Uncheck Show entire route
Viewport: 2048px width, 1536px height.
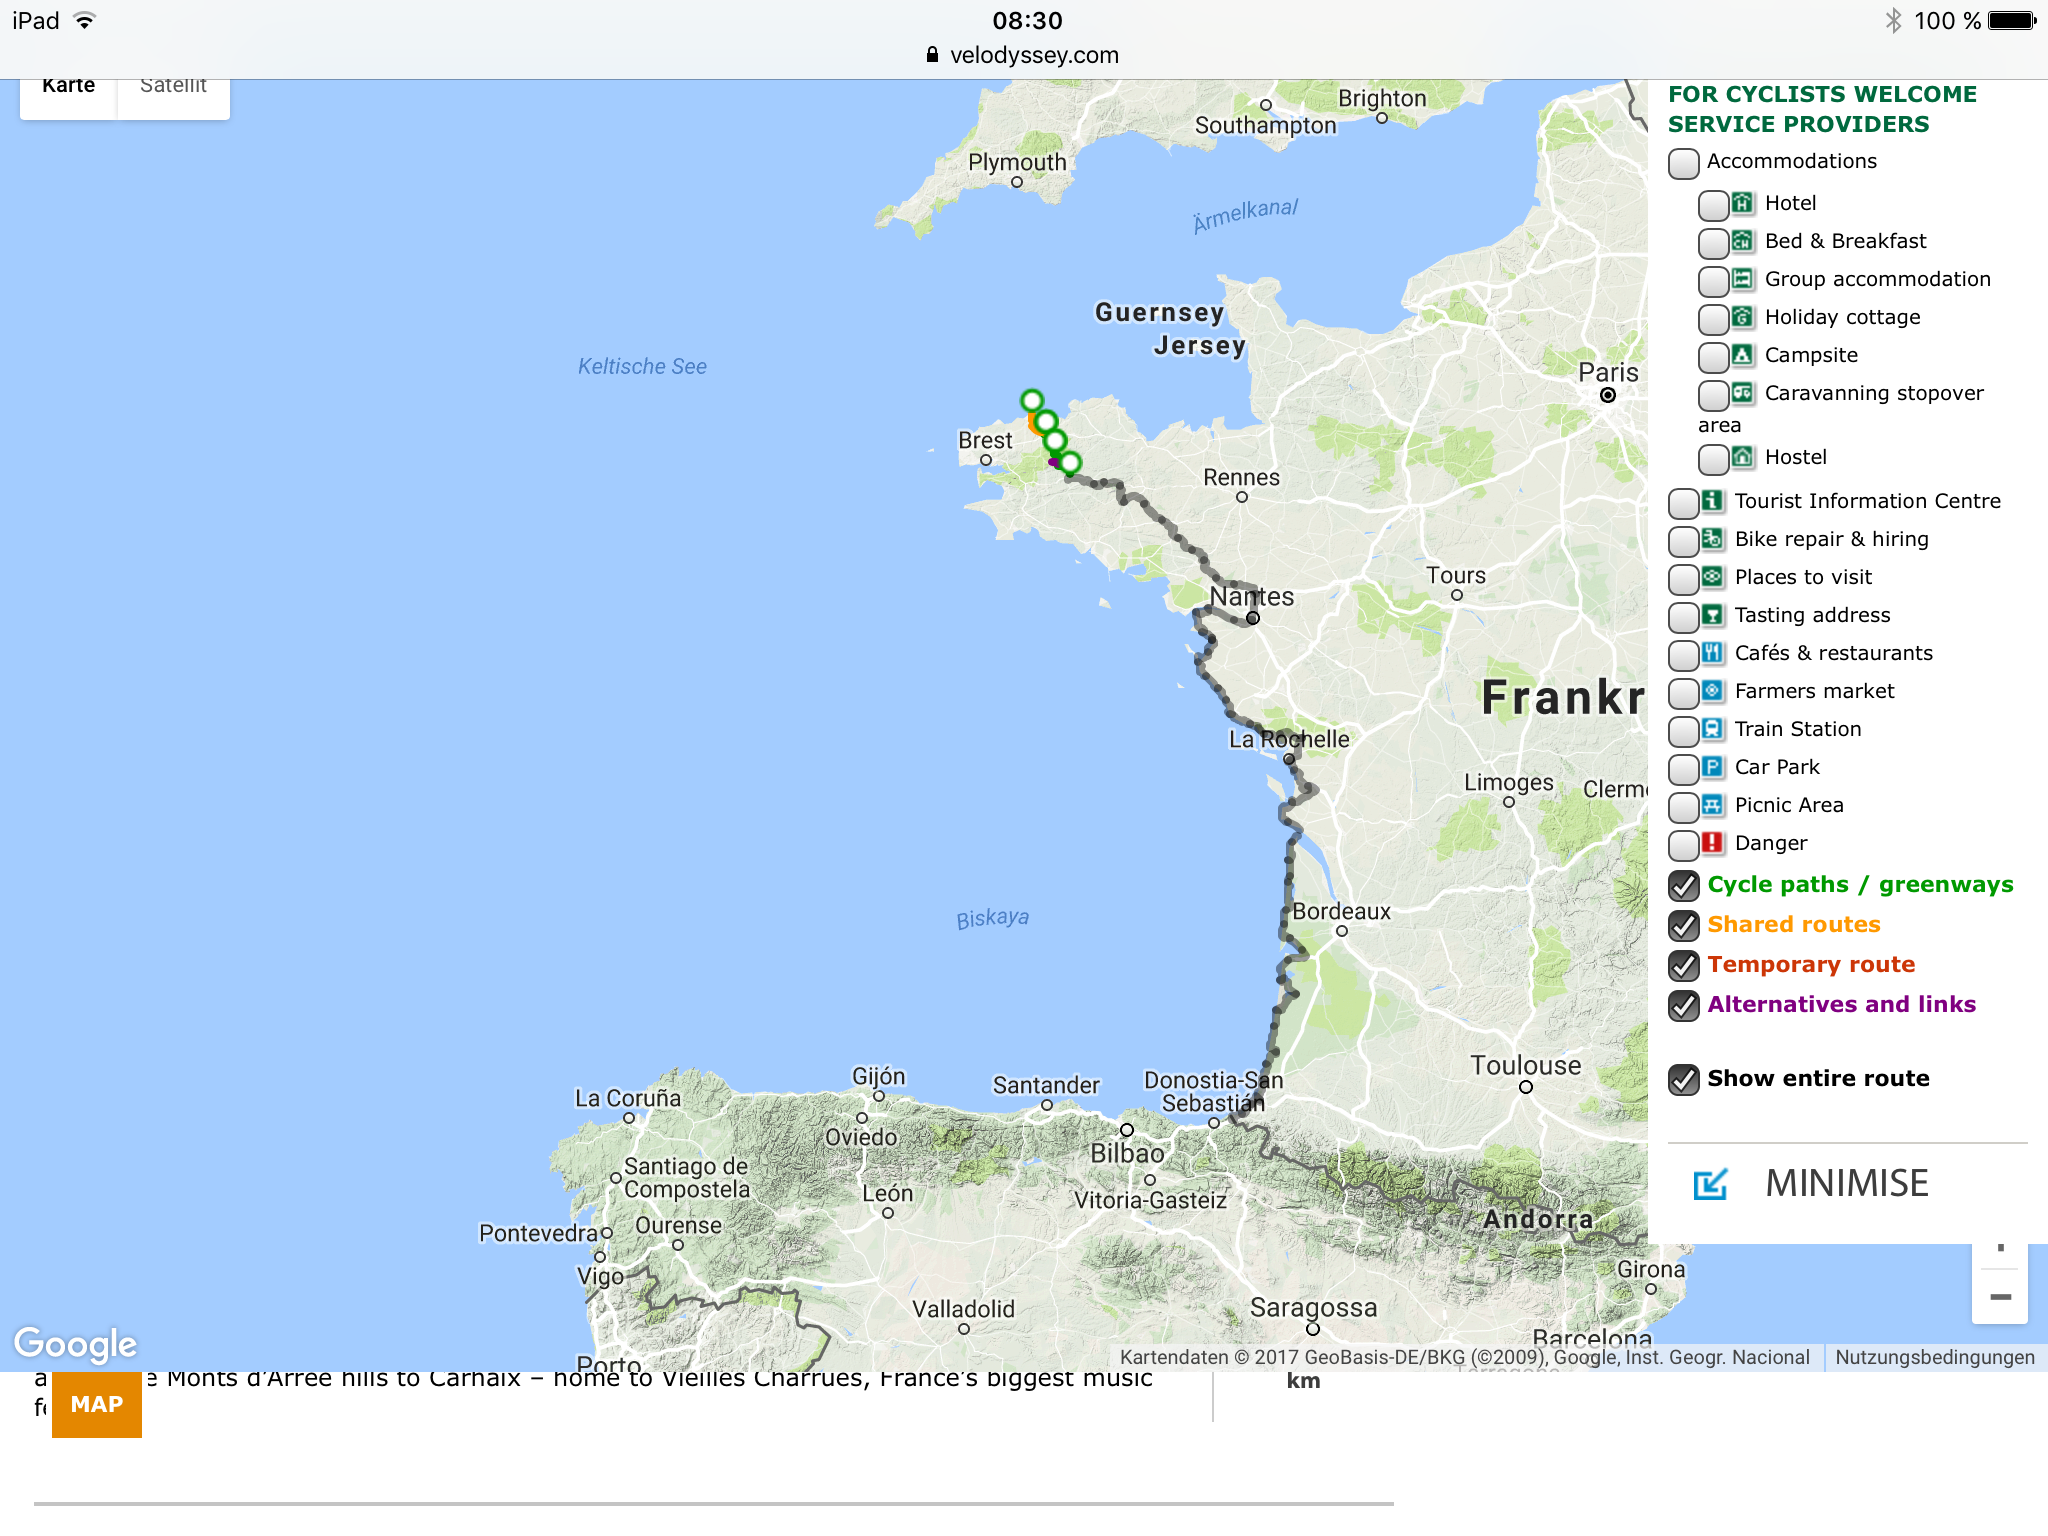[x=1684, y=1080]
